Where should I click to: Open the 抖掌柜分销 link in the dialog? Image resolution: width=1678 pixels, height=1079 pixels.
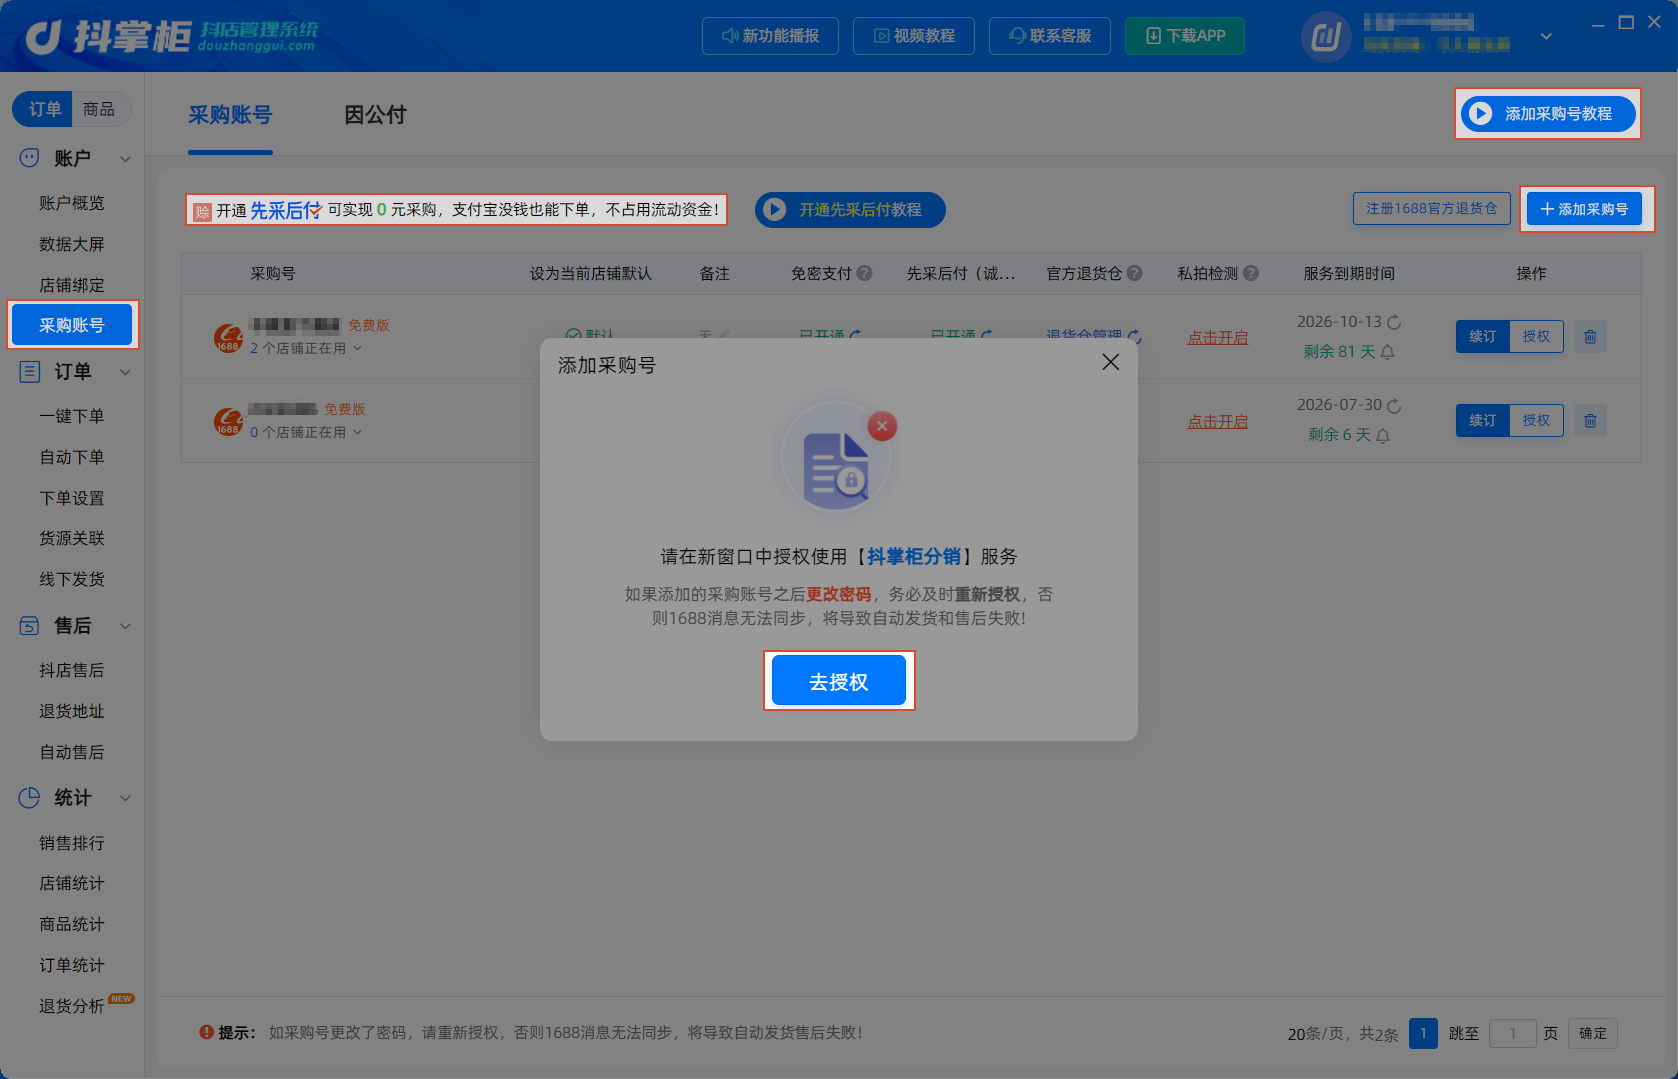point(914,556)
